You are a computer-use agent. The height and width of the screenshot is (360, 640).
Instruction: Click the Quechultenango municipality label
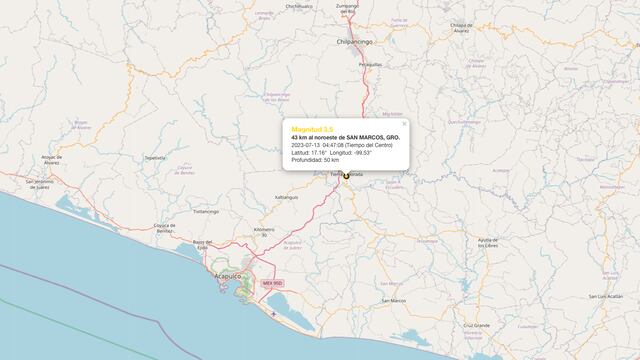tap(464, 122)
